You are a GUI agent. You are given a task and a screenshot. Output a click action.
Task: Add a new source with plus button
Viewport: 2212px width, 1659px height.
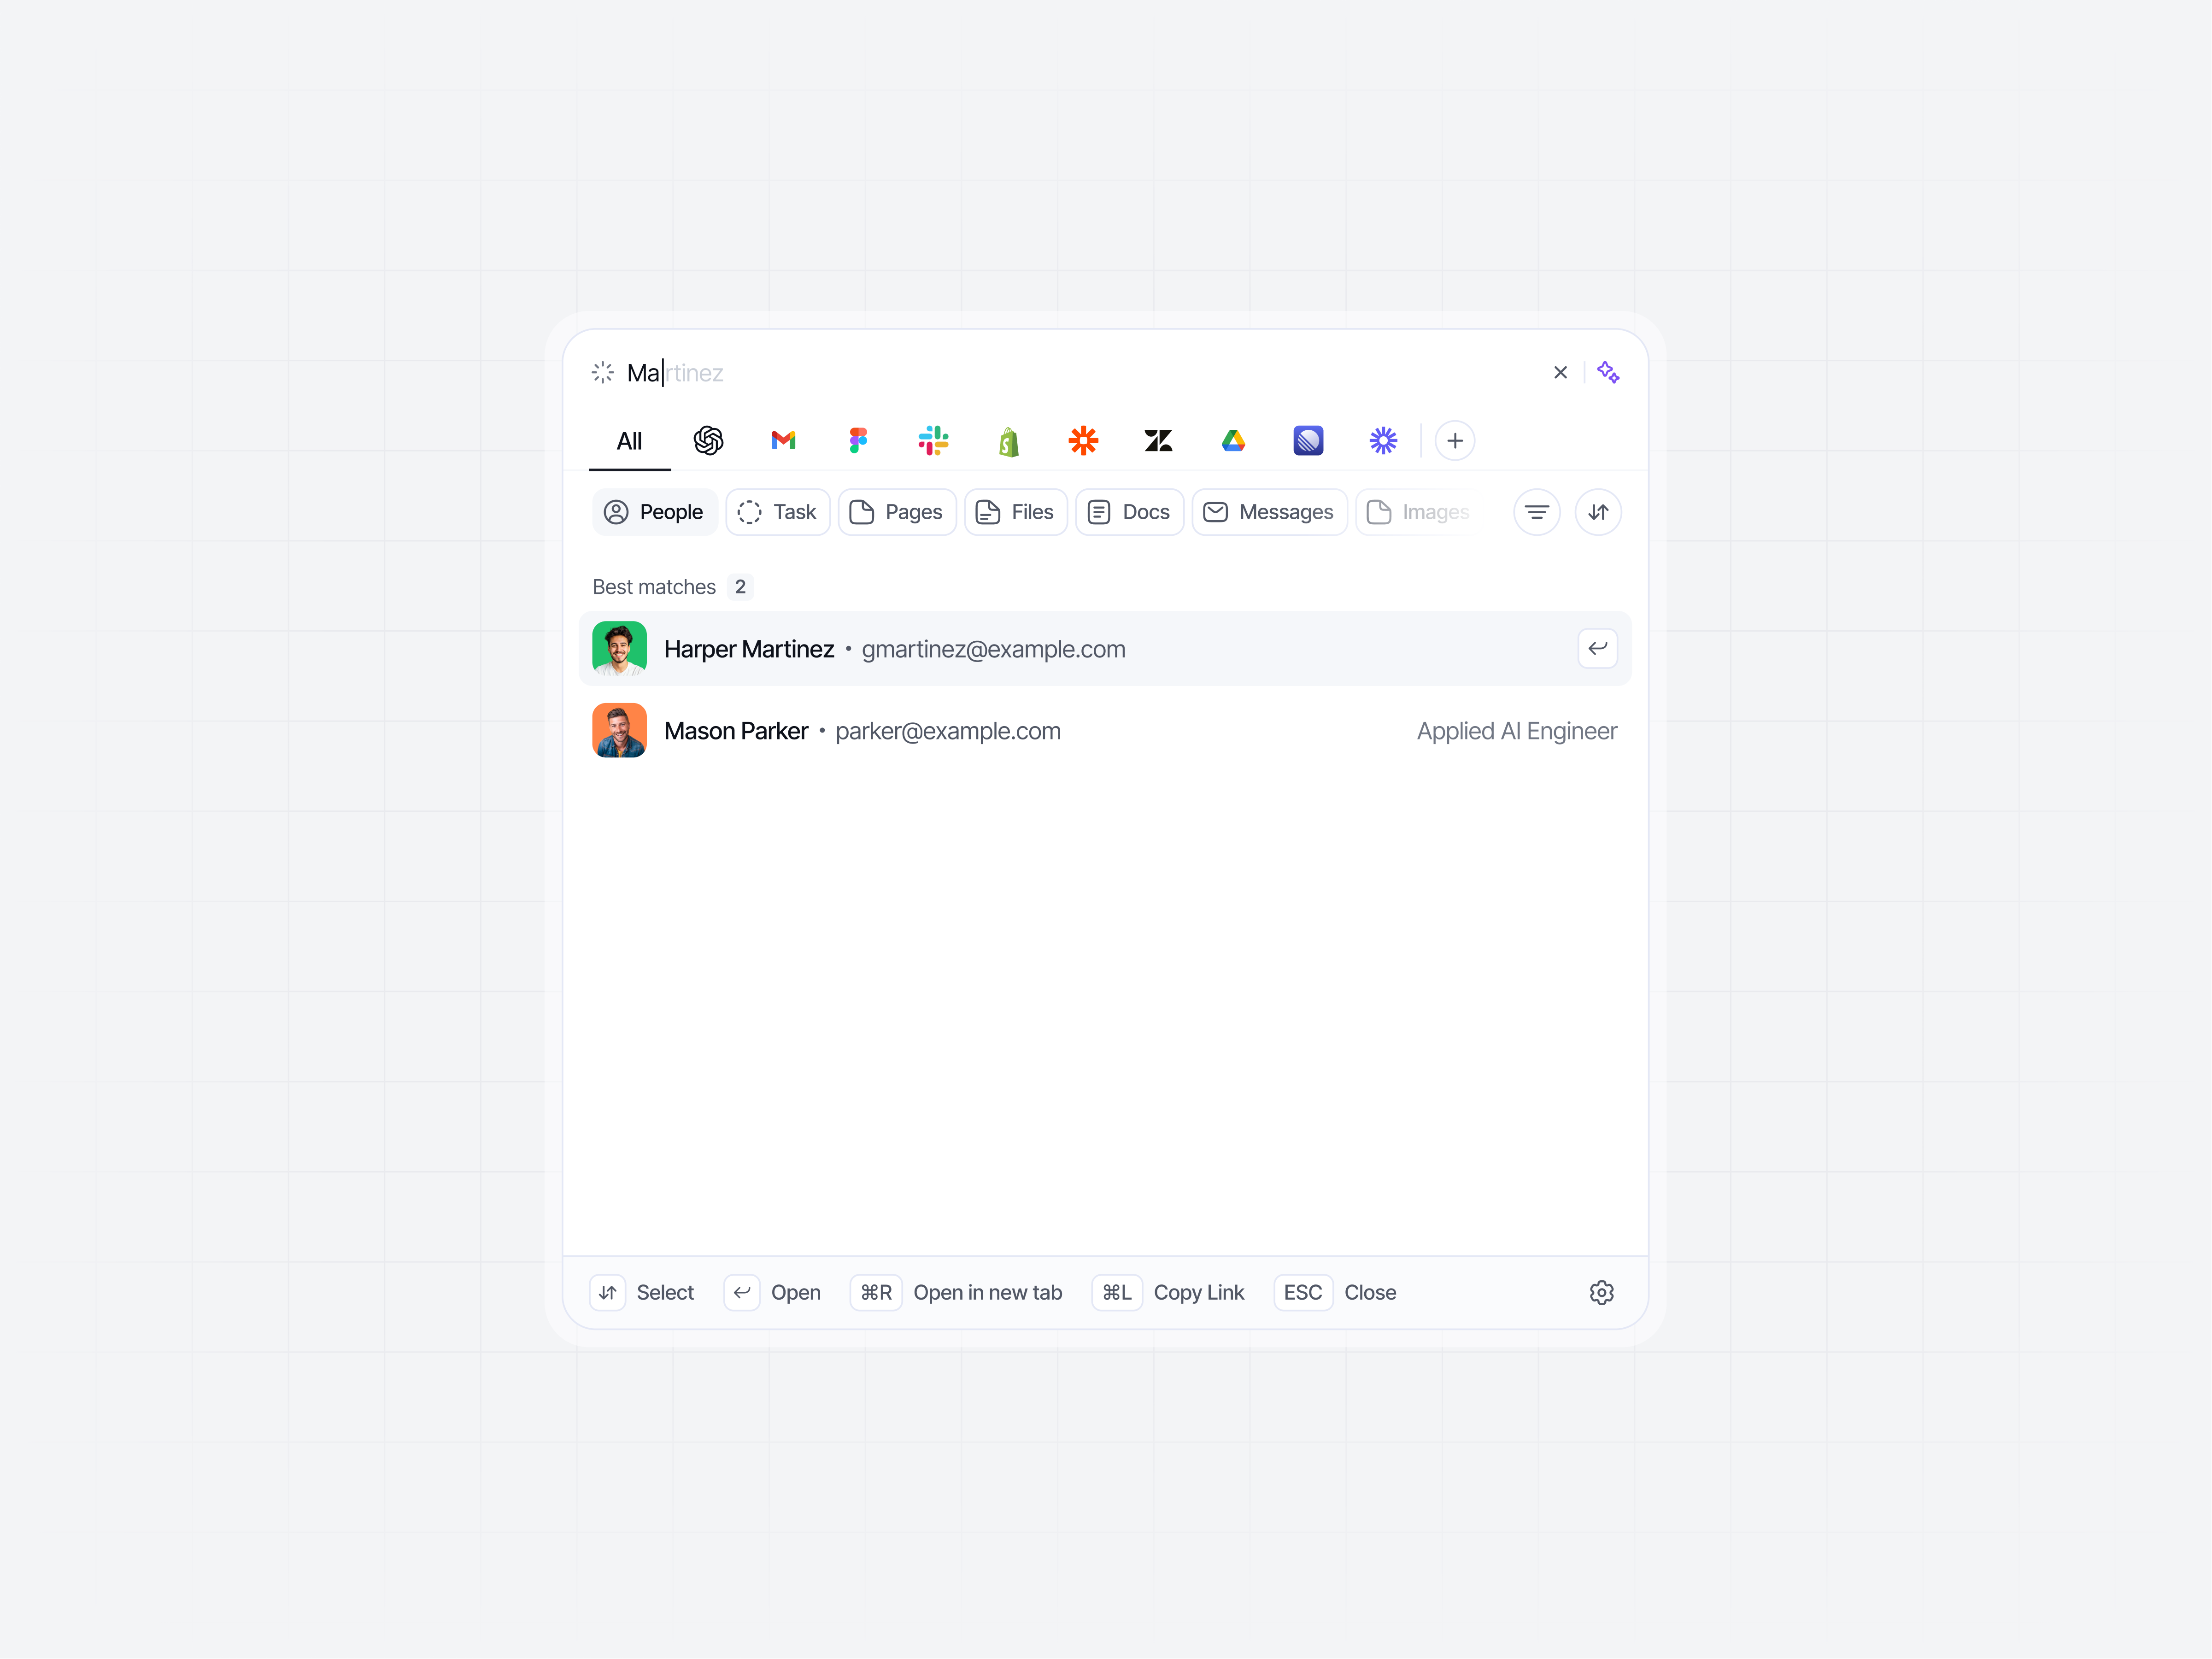(1454, 441)
